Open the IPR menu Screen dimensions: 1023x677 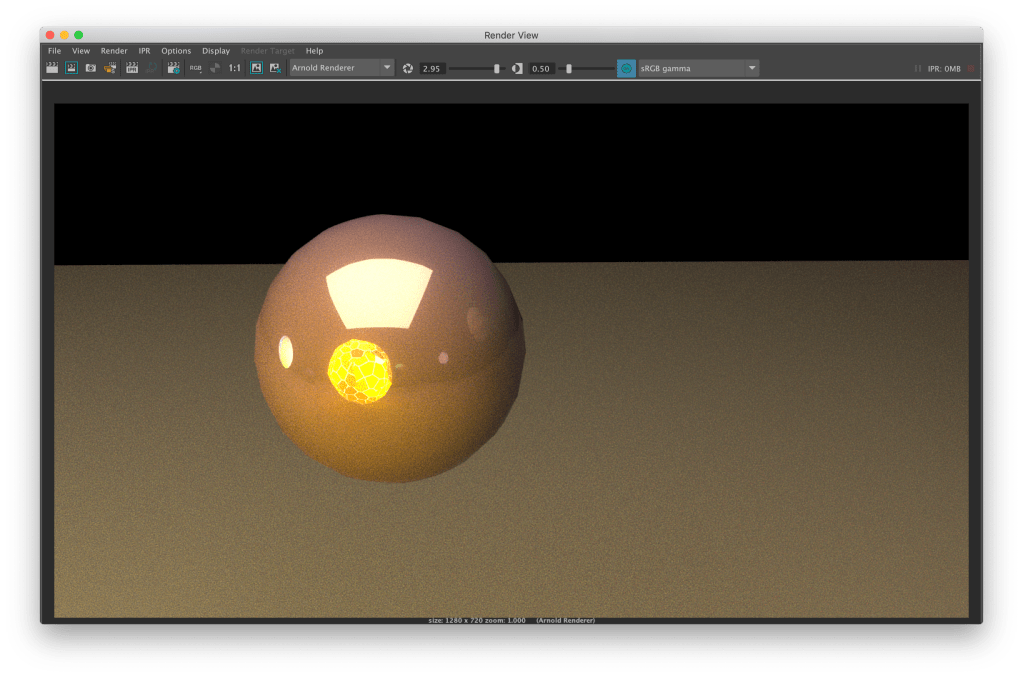coord(144,51)
